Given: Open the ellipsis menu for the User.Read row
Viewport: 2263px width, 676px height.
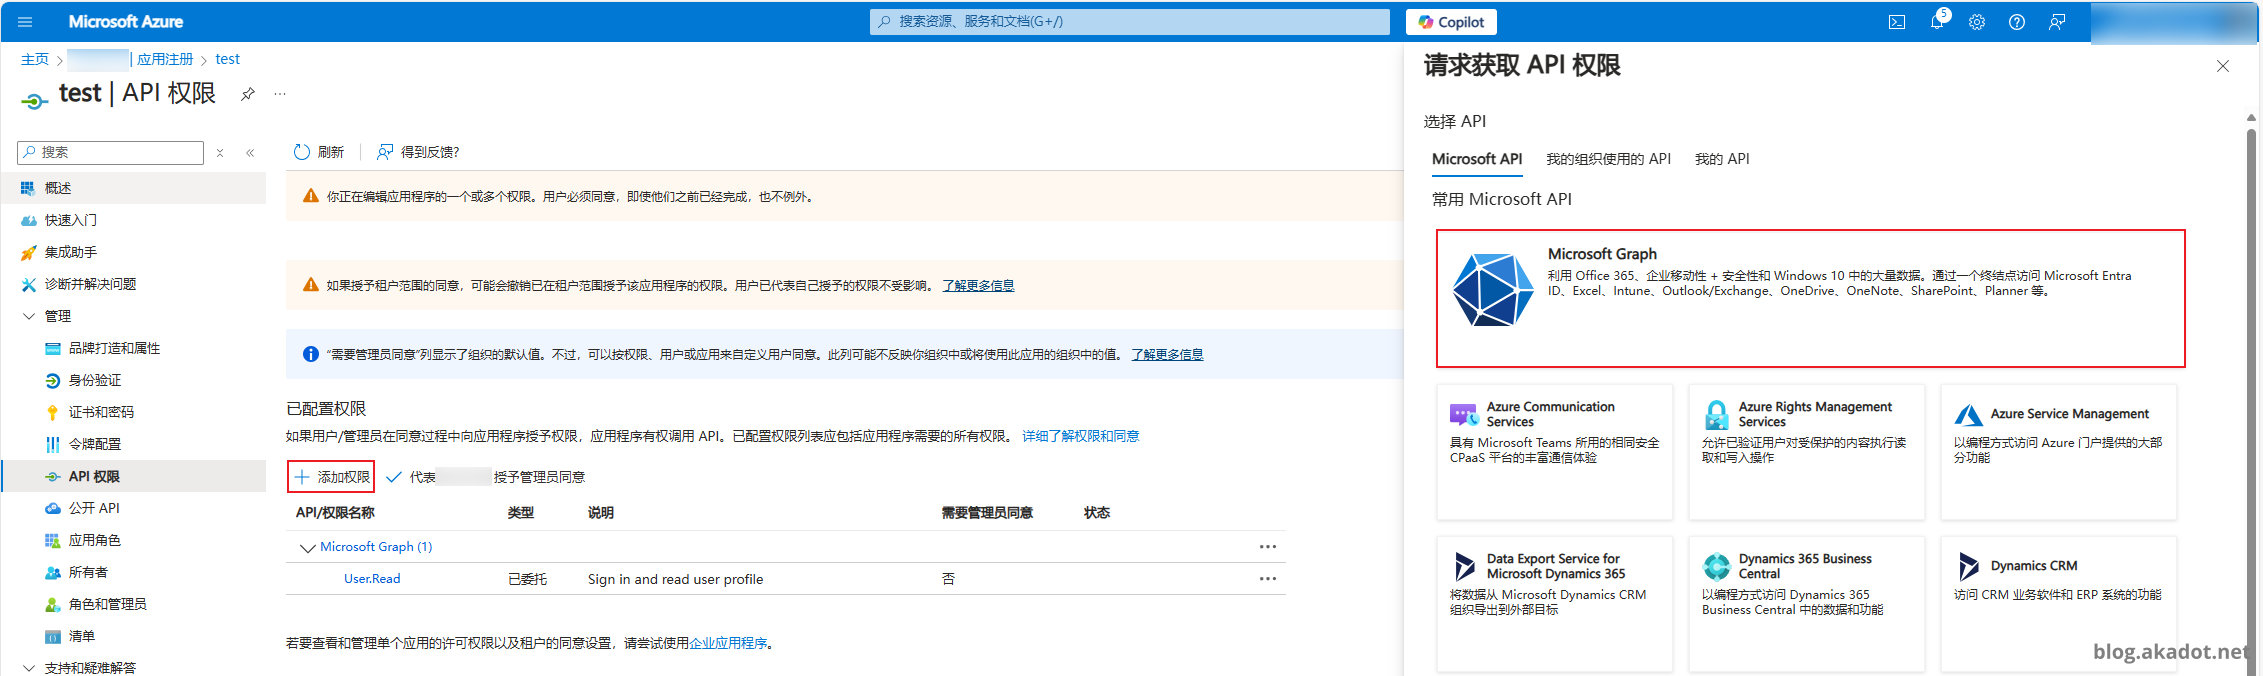Looking at the screenshot, I should point(1268,579).
